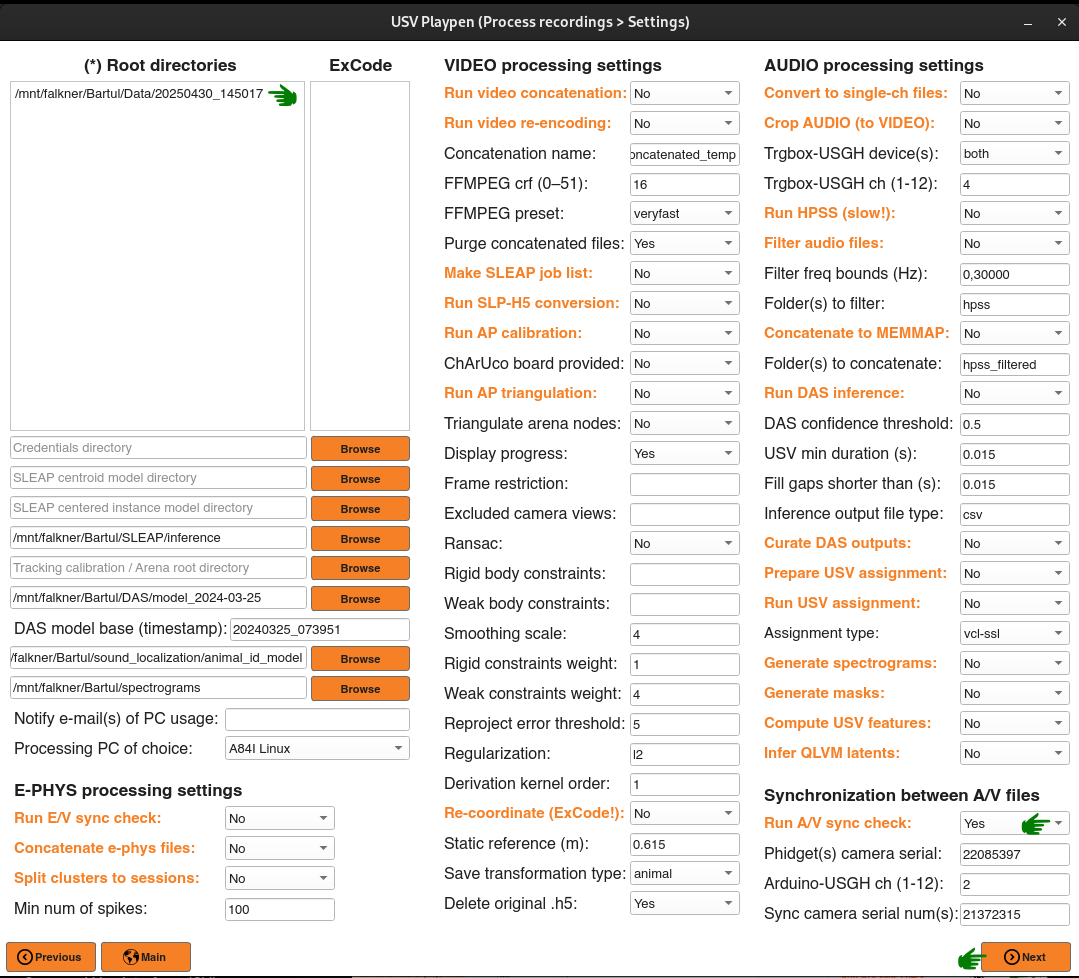Open Run A/V sync check dropdown
The height and width of the screenshot is (978, 1079).
point(1014,823)
